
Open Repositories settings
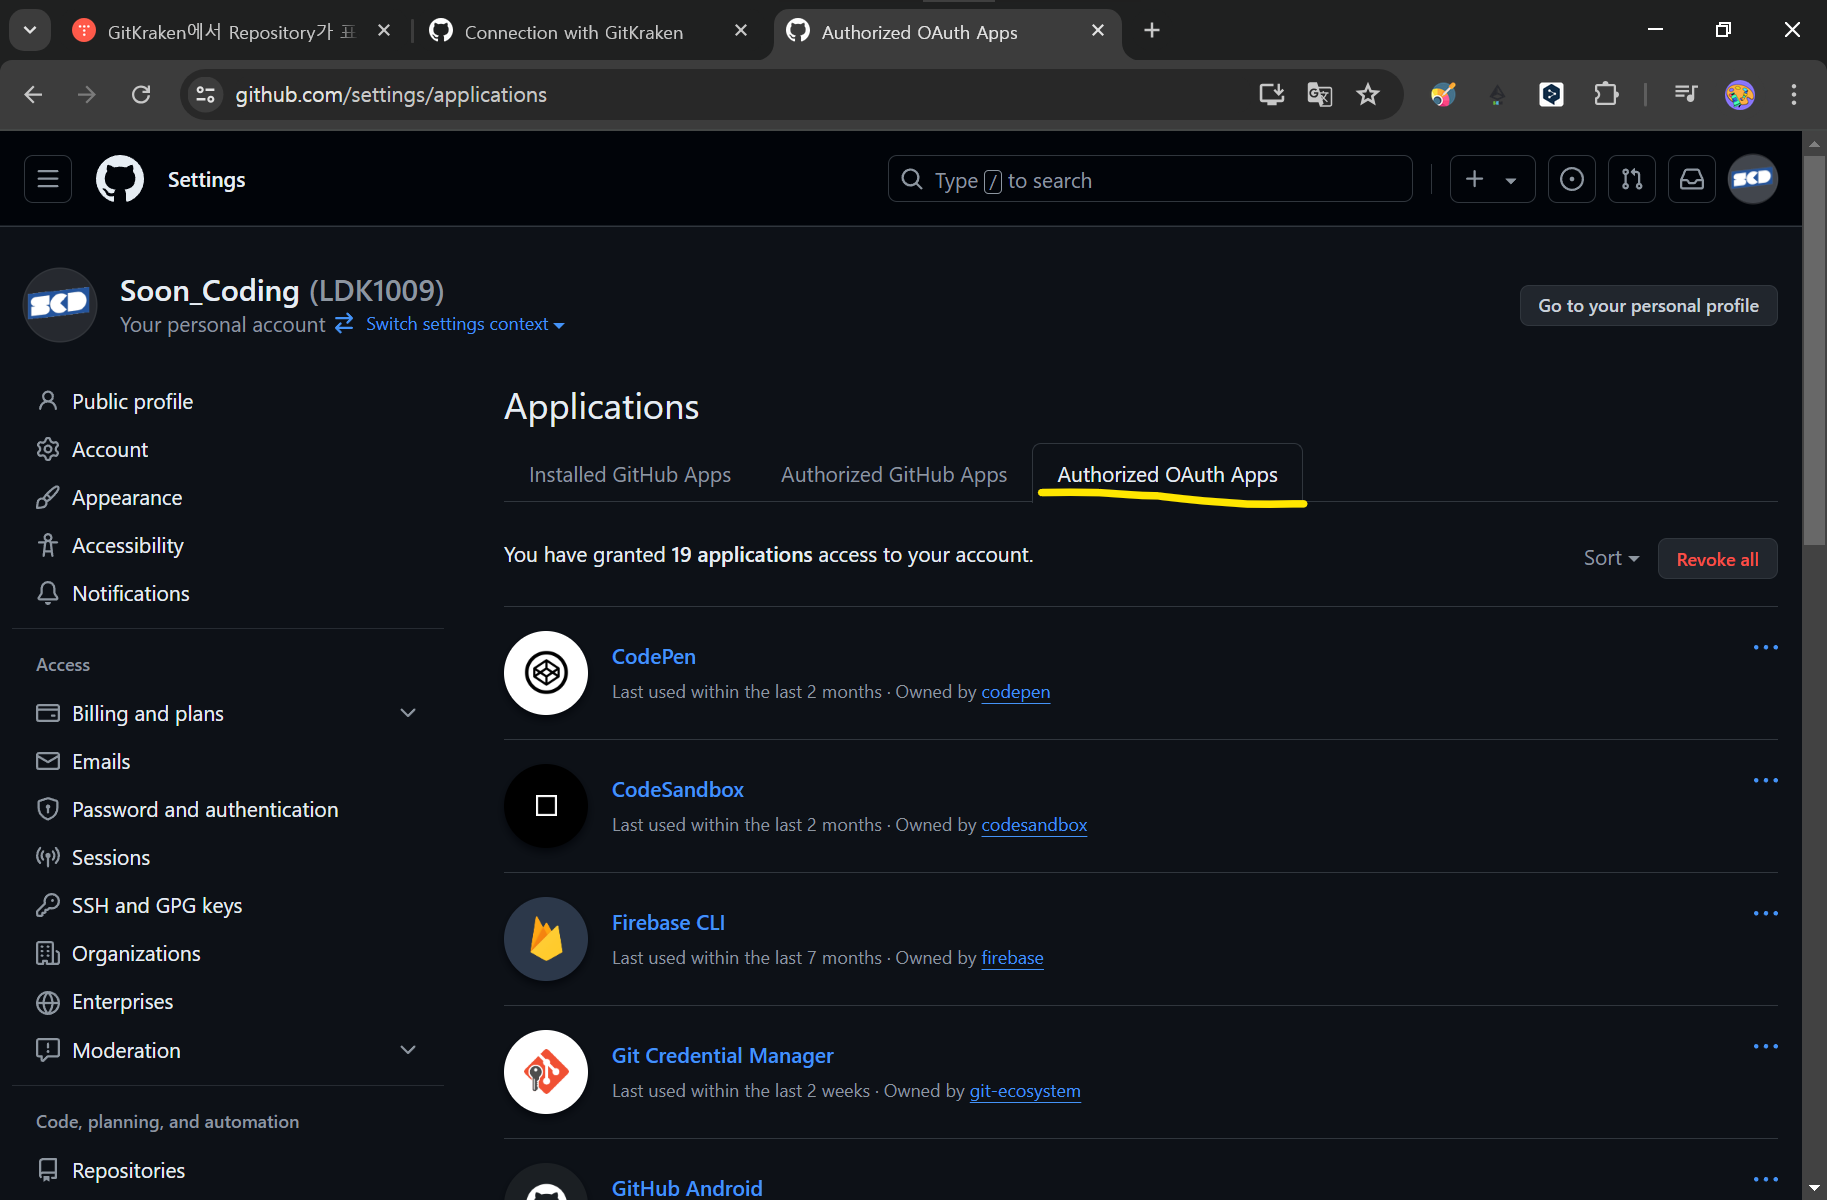(128, 1170)
